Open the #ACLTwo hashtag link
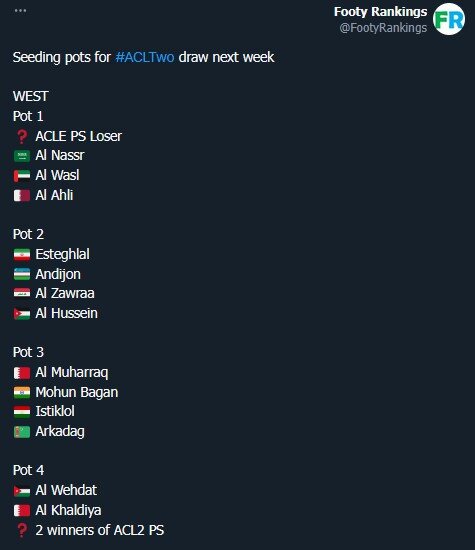This screenshot has height=550, width=475. pyautogui.click(x=145, y=57)
